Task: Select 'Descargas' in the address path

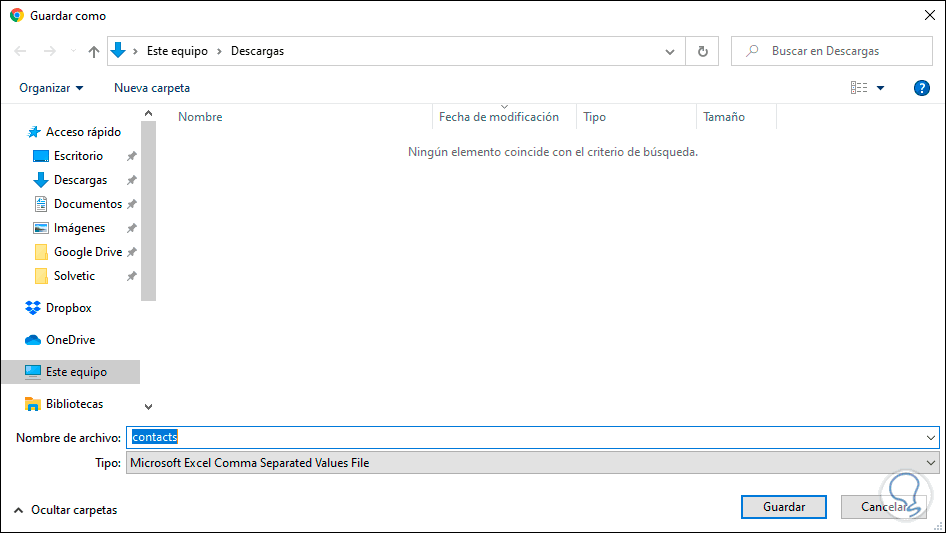Action: click(x=258, y=51)
